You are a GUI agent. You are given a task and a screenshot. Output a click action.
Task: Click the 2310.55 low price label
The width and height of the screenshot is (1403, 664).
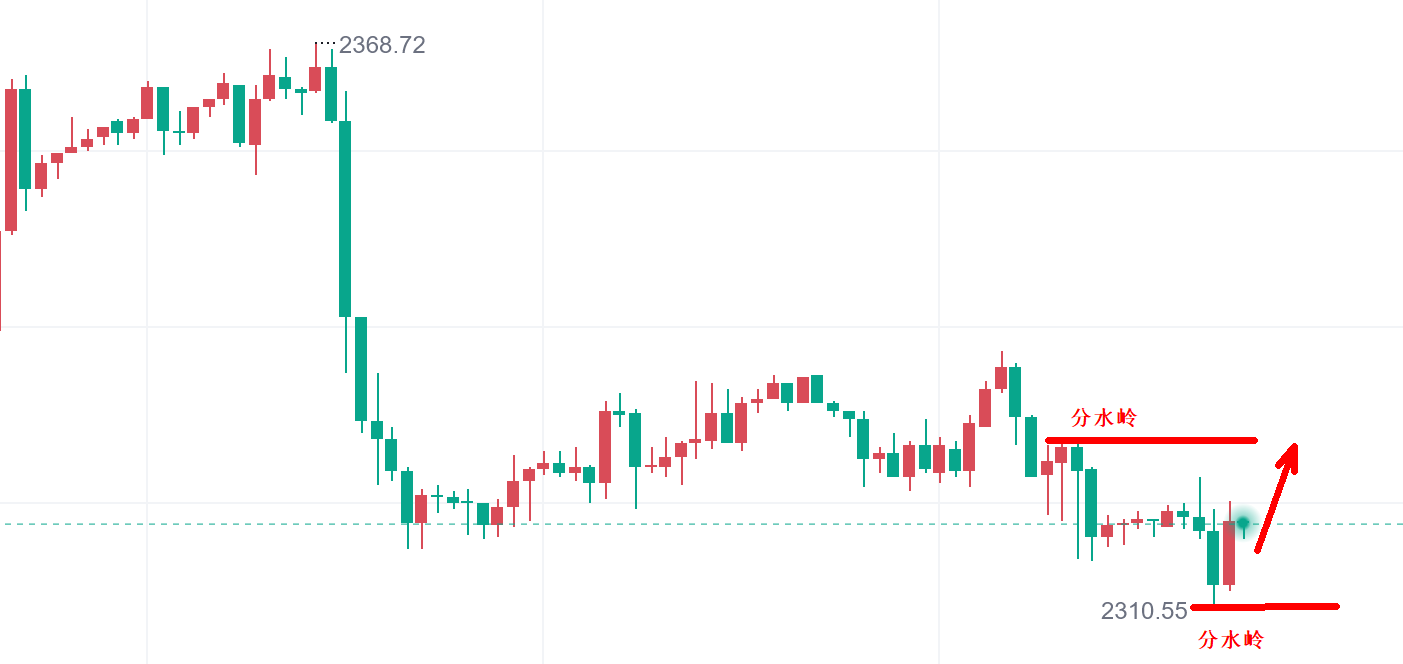point(1144,610)
